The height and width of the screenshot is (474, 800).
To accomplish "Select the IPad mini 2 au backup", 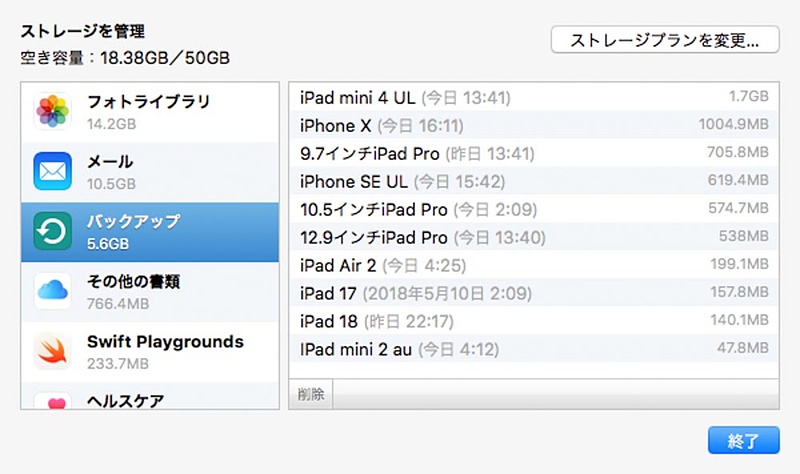I will coord(534,350).
